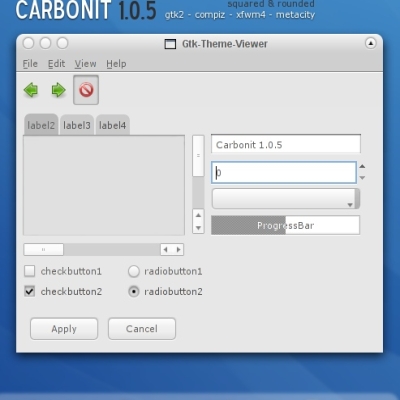Click the vertical scrollbar up arrow
400x400 pixels.
click(198, 215)
